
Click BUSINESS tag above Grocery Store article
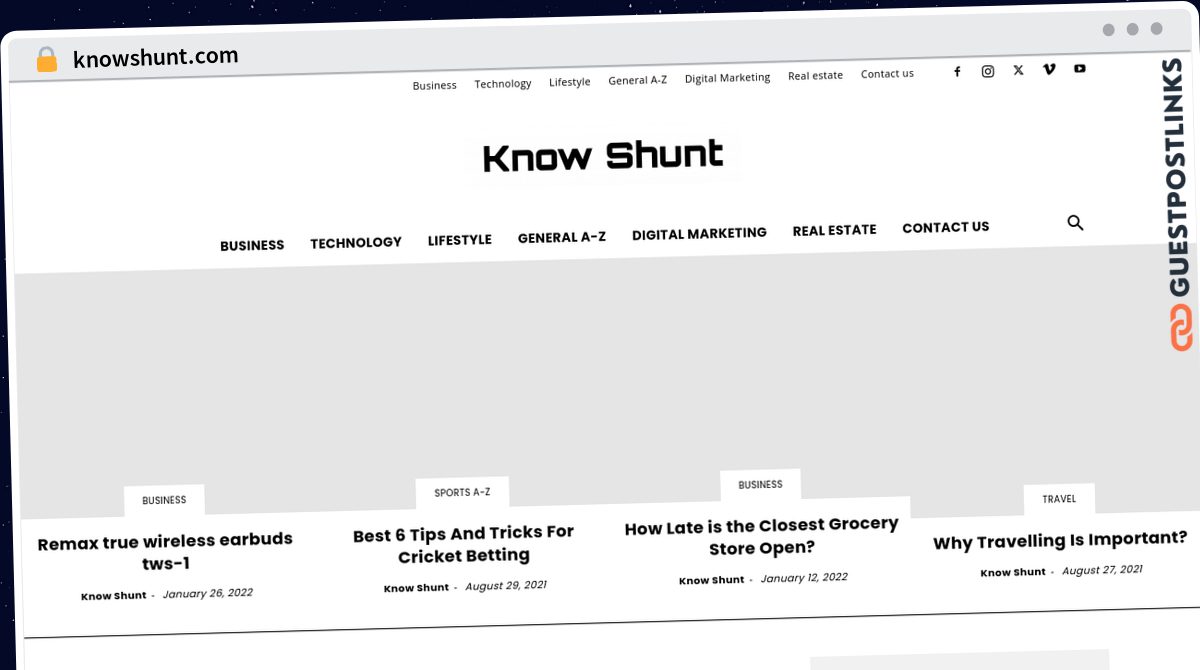(760, 485)
